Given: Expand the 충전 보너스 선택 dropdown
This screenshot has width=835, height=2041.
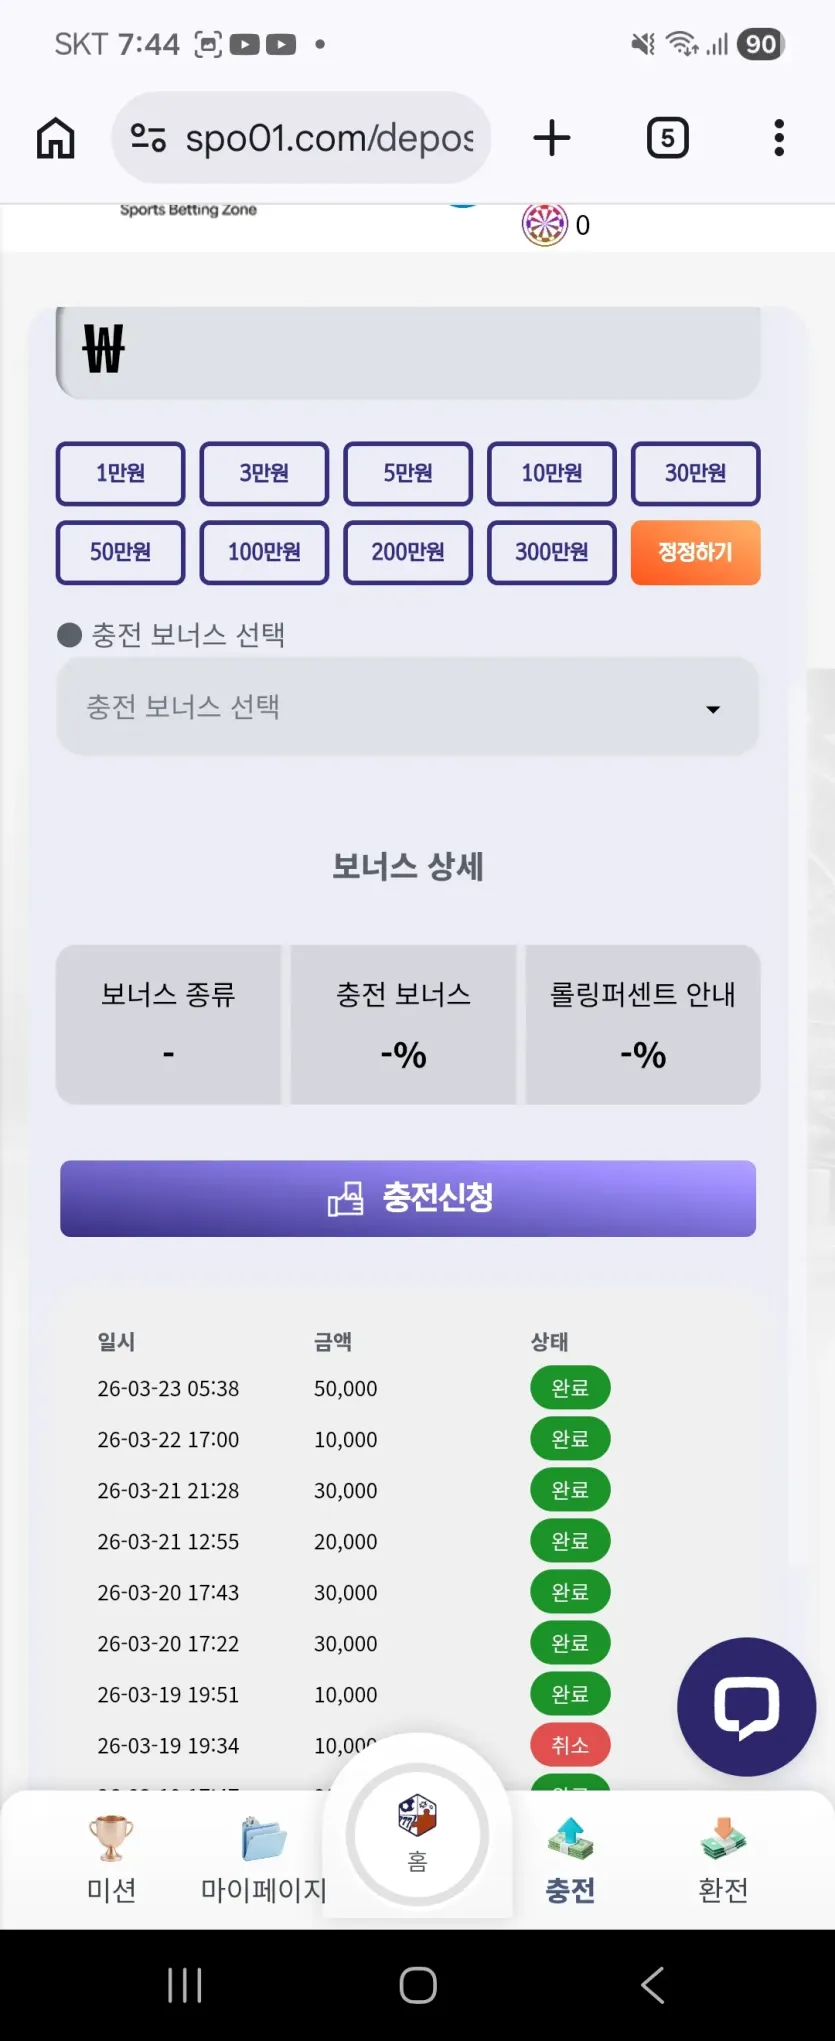Looking at the screenshot, I should tap(408, 707).
